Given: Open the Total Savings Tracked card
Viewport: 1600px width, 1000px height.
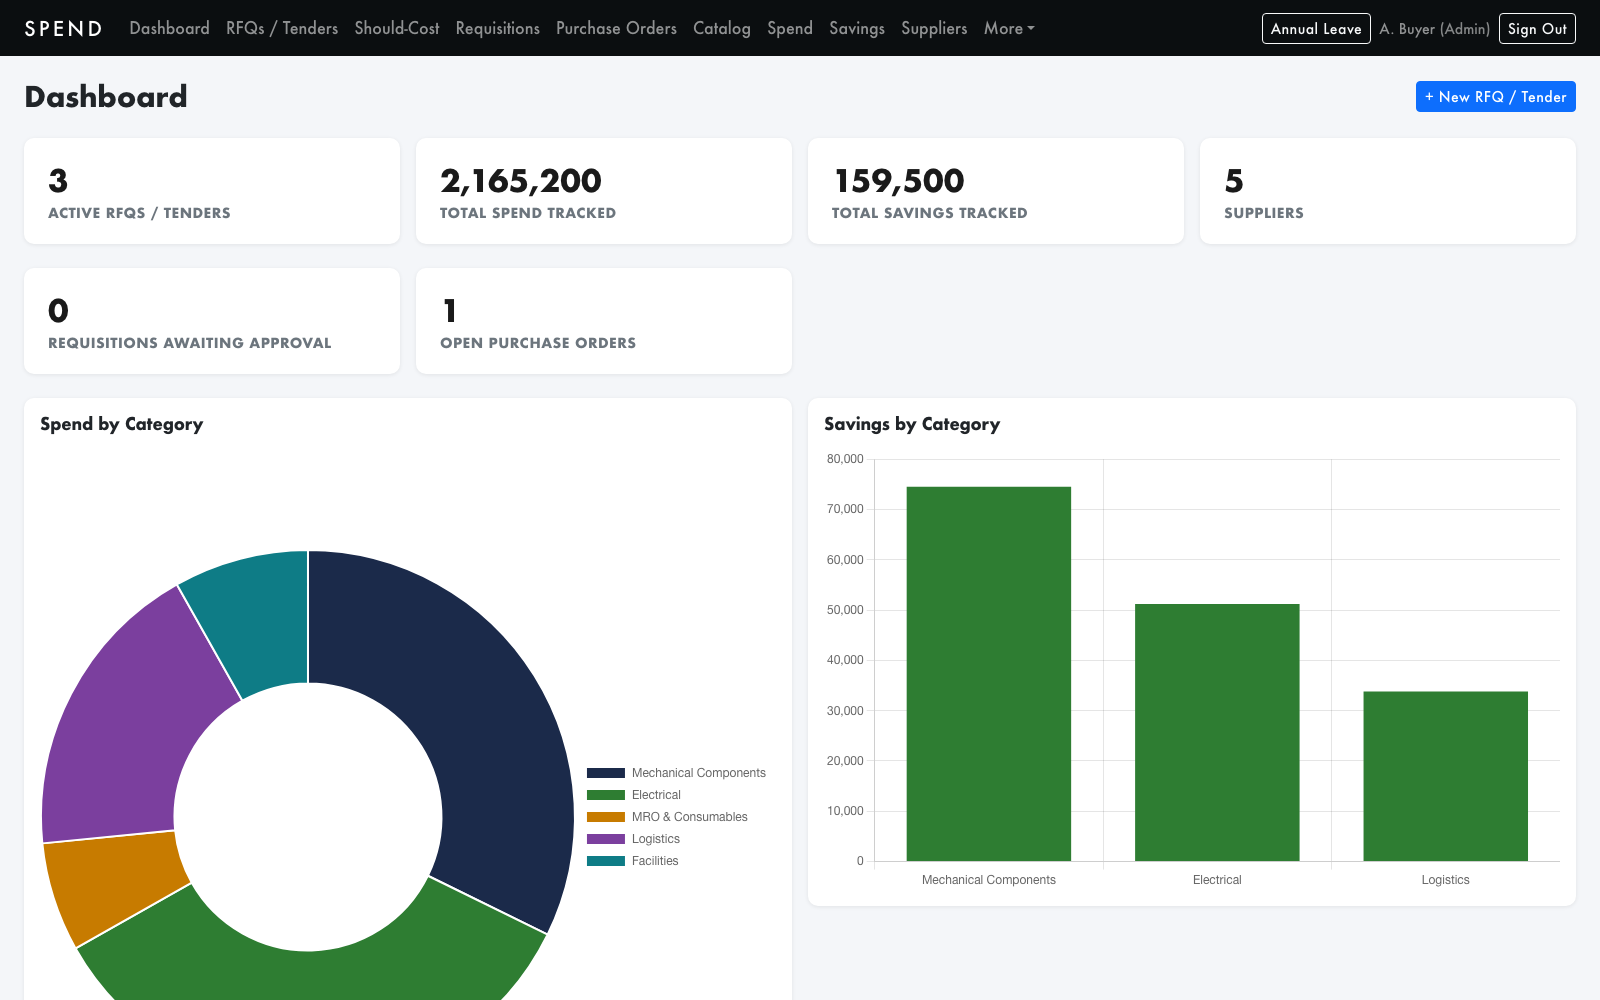Looking at the screenshot, I should pos(996,191).
